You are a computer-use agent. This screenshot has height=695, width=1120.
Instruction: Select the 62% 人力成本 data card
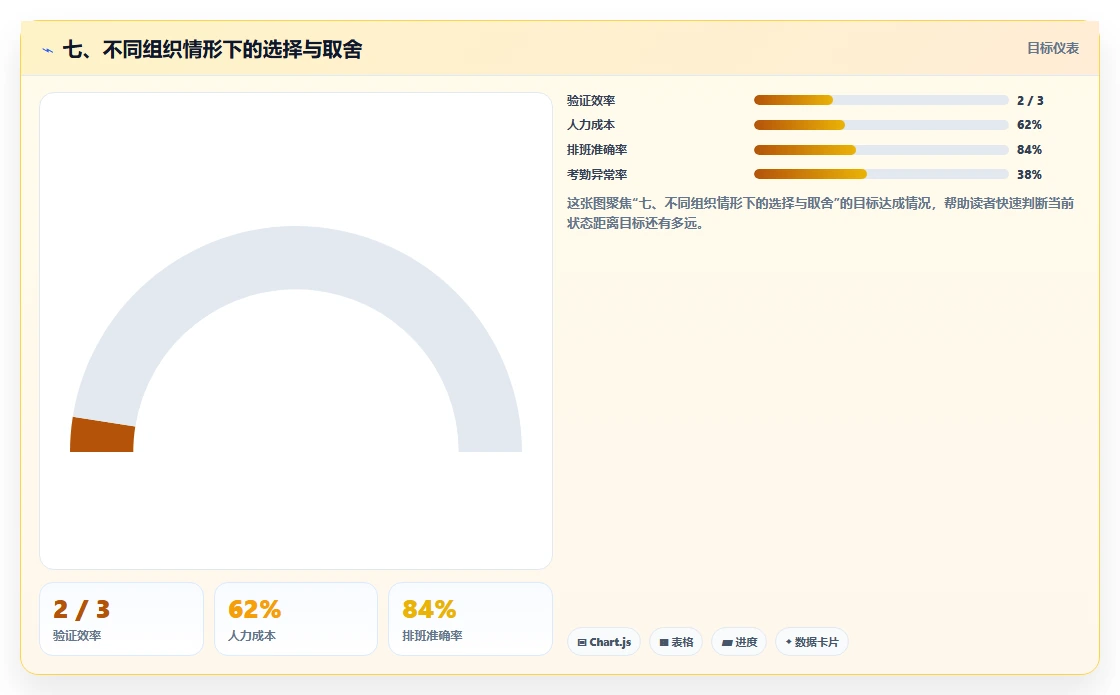(296, 619)
